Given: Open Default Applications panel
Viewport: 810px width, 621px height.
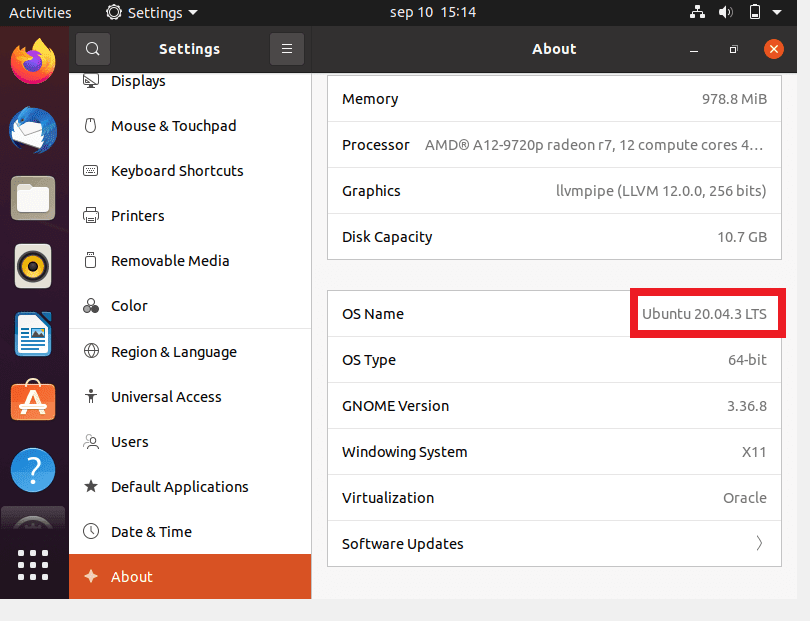Looking at the screenshot, I should coord(190,486).
